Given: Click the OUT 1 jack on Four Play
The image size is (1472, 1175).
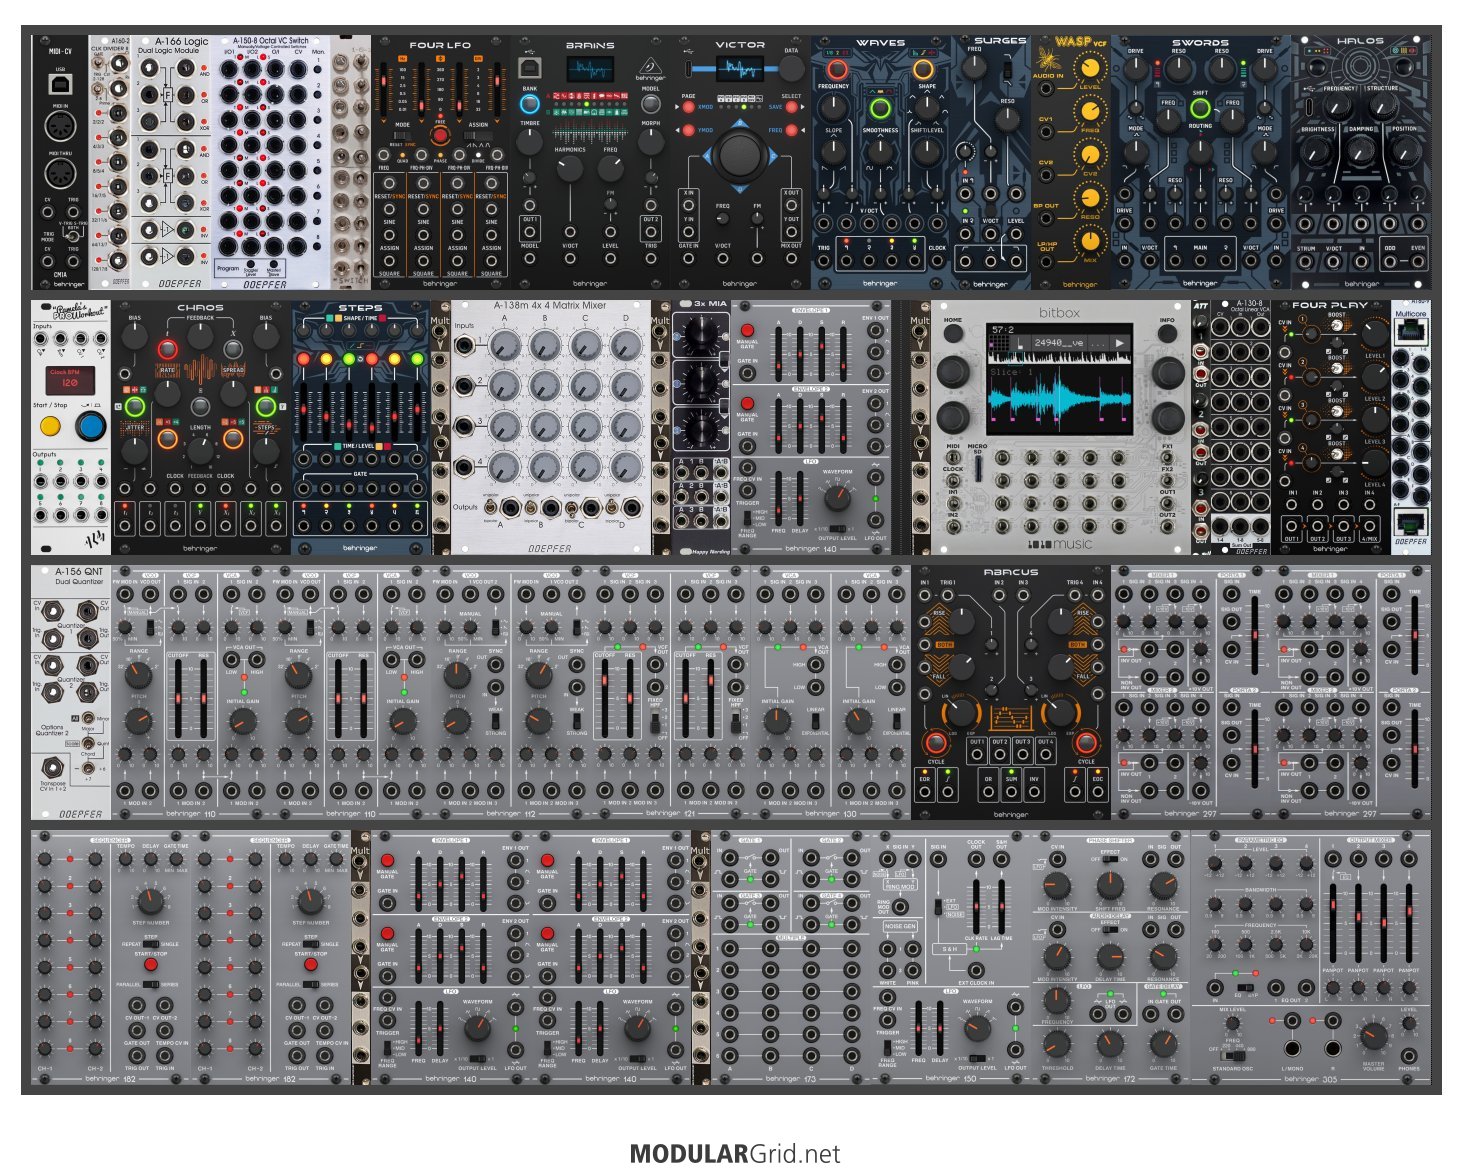Looking at the screenshot, I should (1291, 524).
